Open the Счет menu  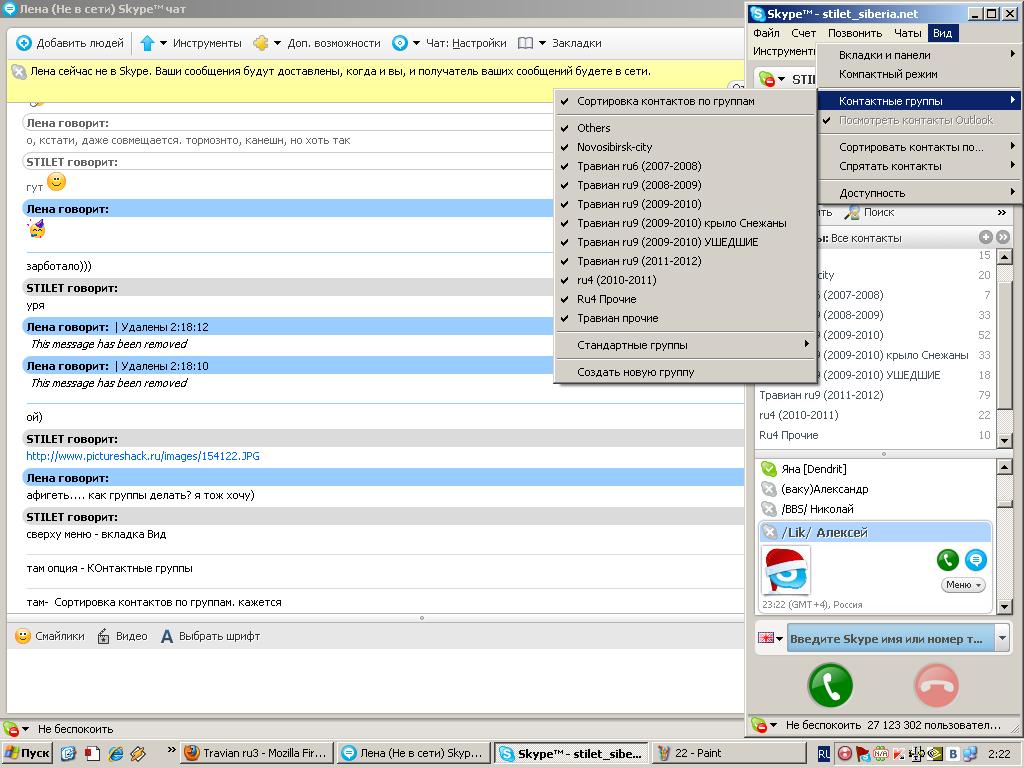point(803,33)
